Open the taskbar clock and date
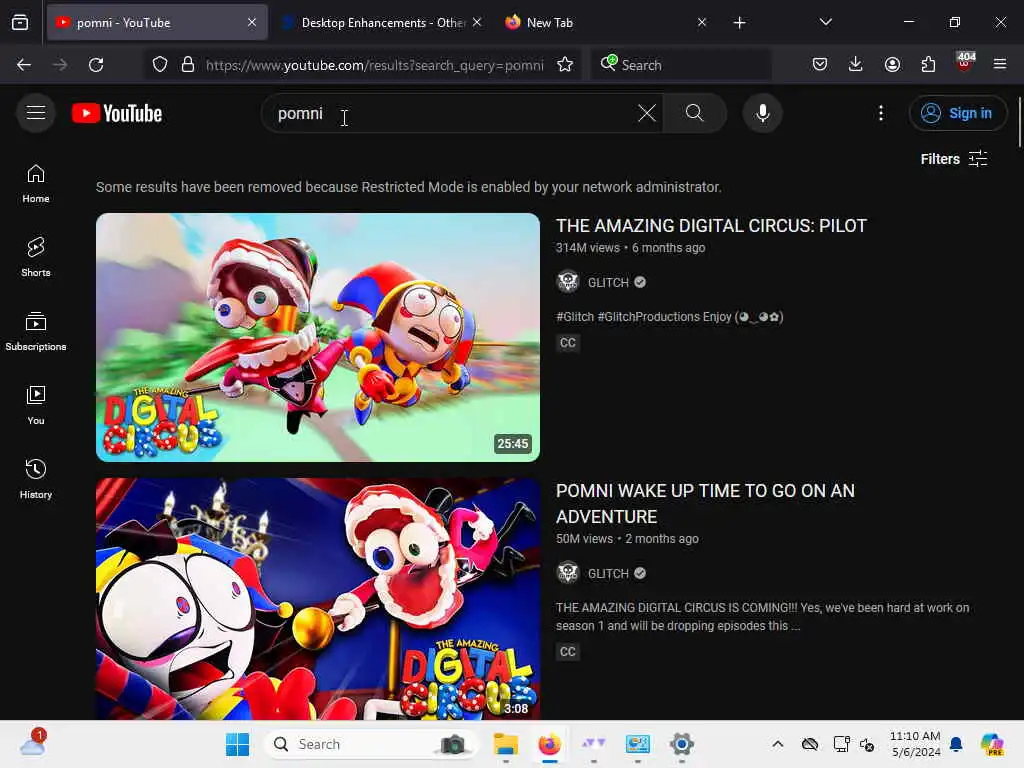Screen dimensions: 1024x768 (x=916, y=744)
